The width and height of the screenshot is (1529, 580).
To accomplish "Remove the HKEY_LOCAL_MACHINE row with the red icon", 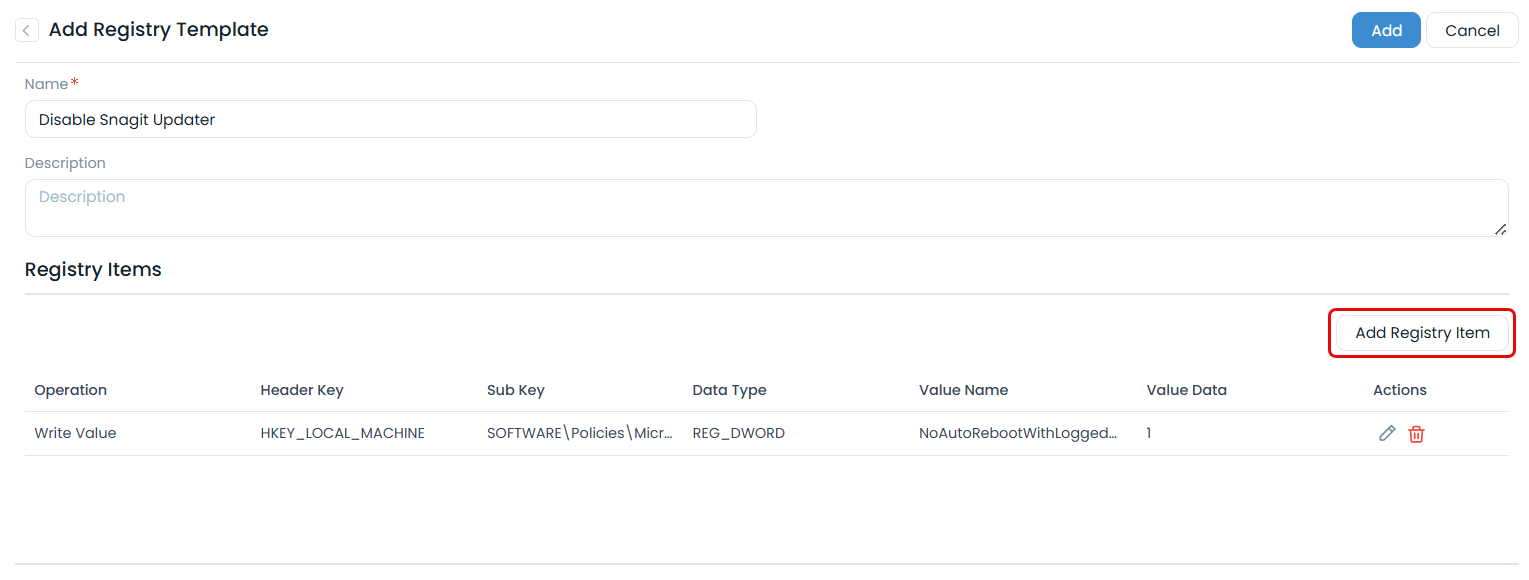I will pyautogui.click(x=1416, y=433).
